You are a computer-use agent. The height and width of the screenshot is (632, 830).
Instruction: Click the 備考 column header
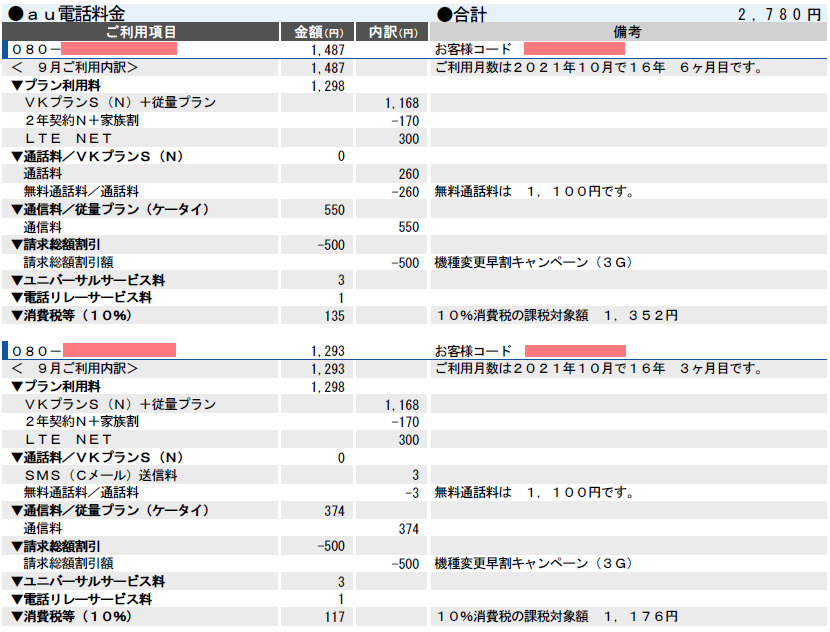click(627, 32)
